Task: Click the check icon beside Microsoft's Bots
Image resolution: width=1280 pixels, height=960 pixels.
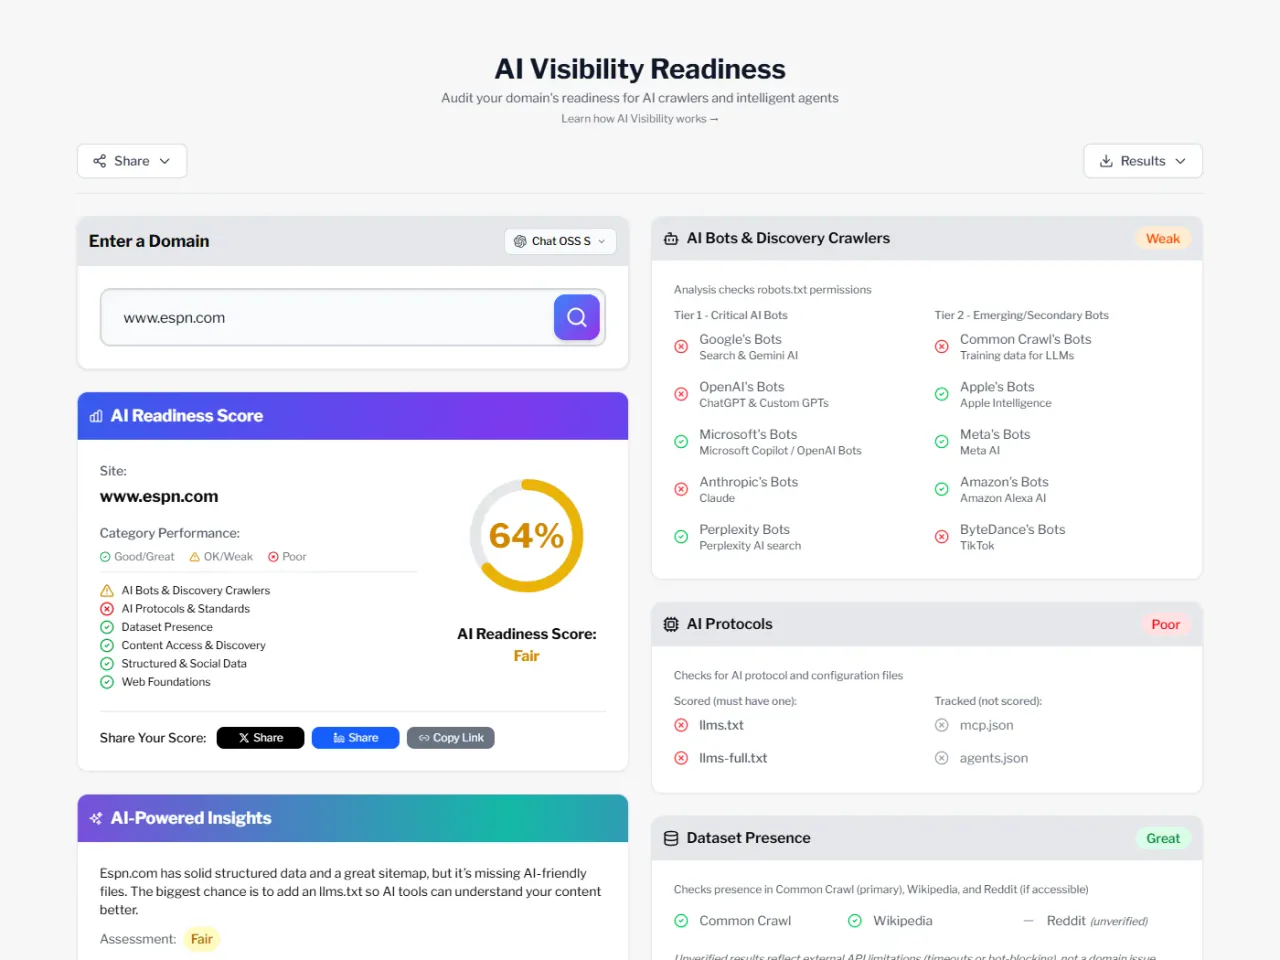Action: (681, 442)
